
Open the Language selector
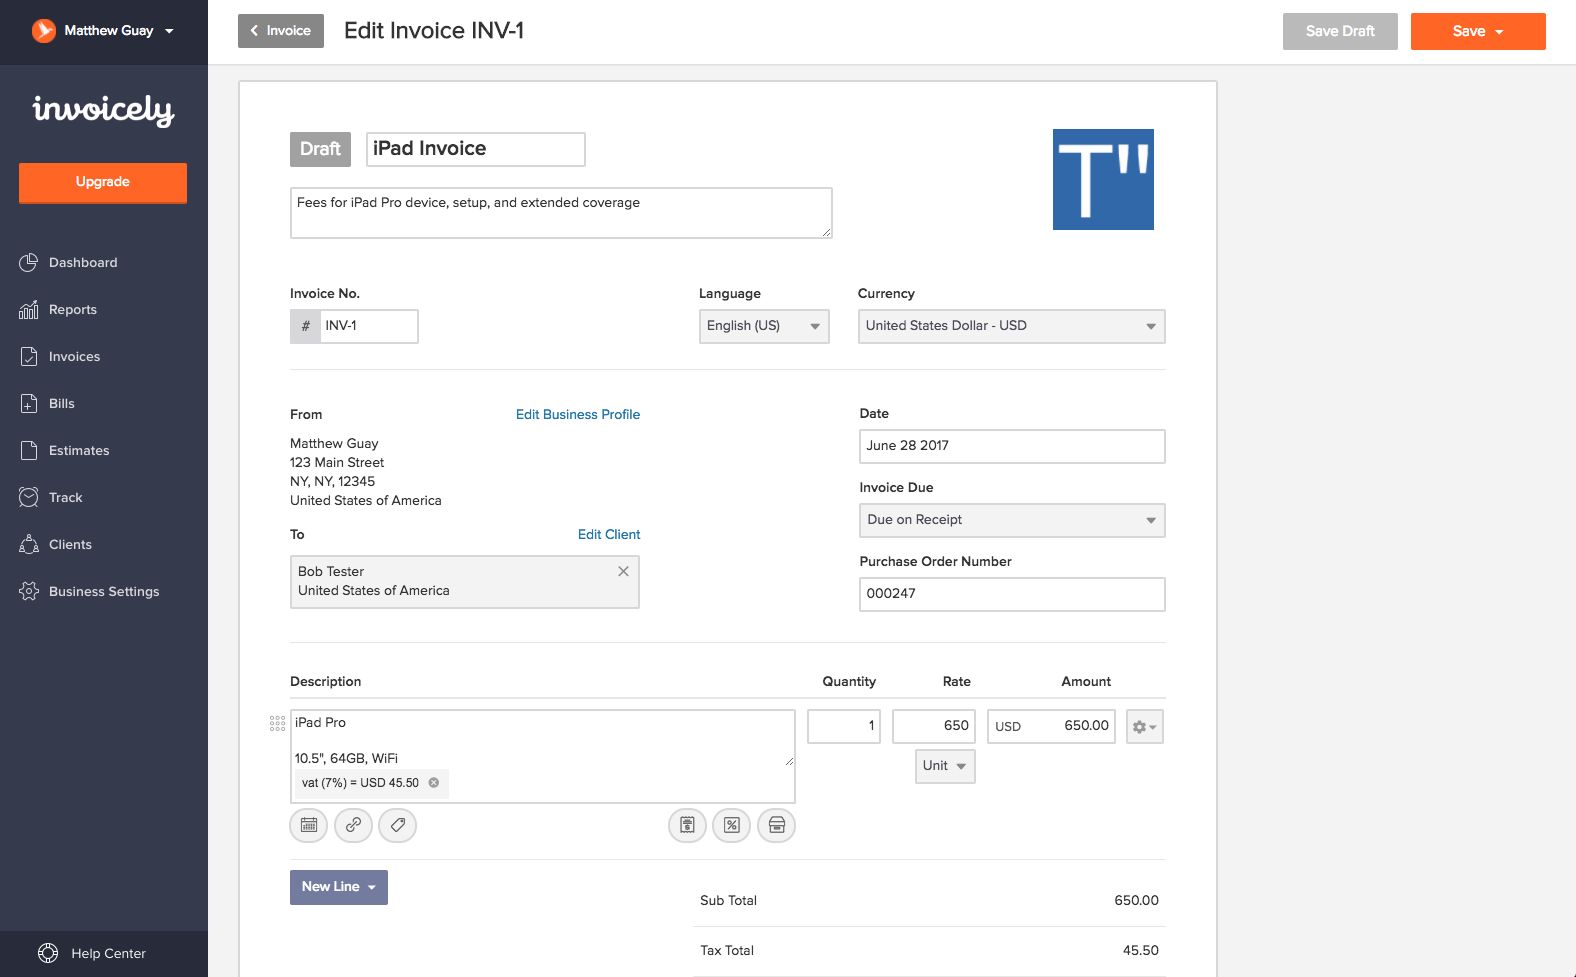tap(763, 326)
